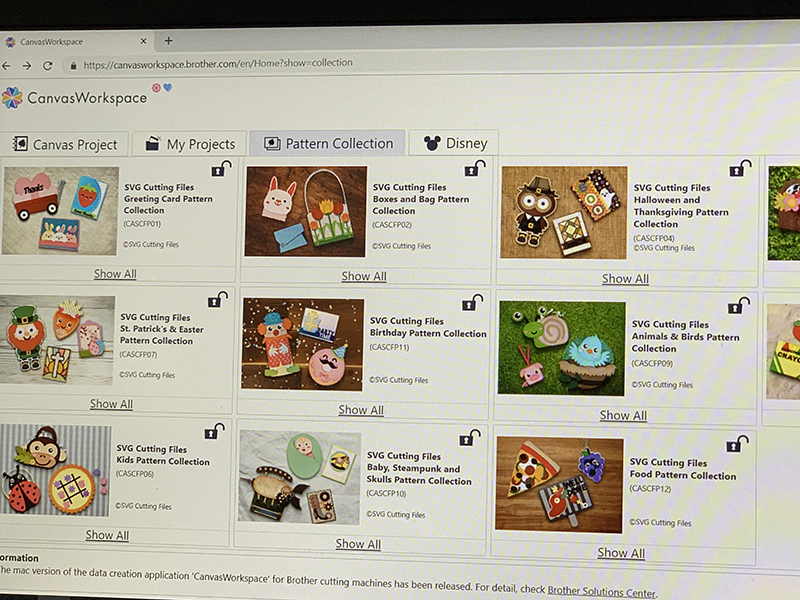Viewport: 800px width, 600px height.
Task: Switch to the My Projects tab
Action: (190, 144)
